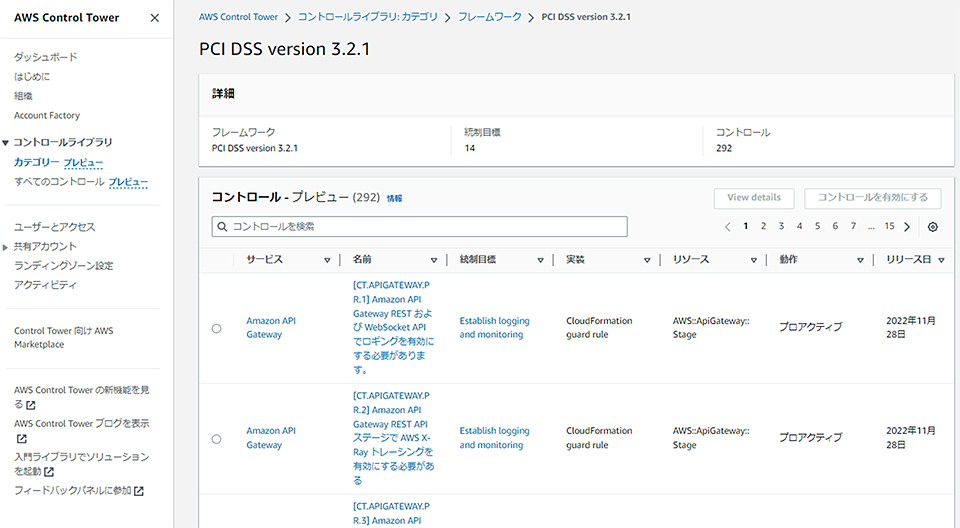The height and width of the screenshot is (528, 960).
Task: Select radio for CT.APIGATEWAY.PR.1 control
Action: (216, 328)
